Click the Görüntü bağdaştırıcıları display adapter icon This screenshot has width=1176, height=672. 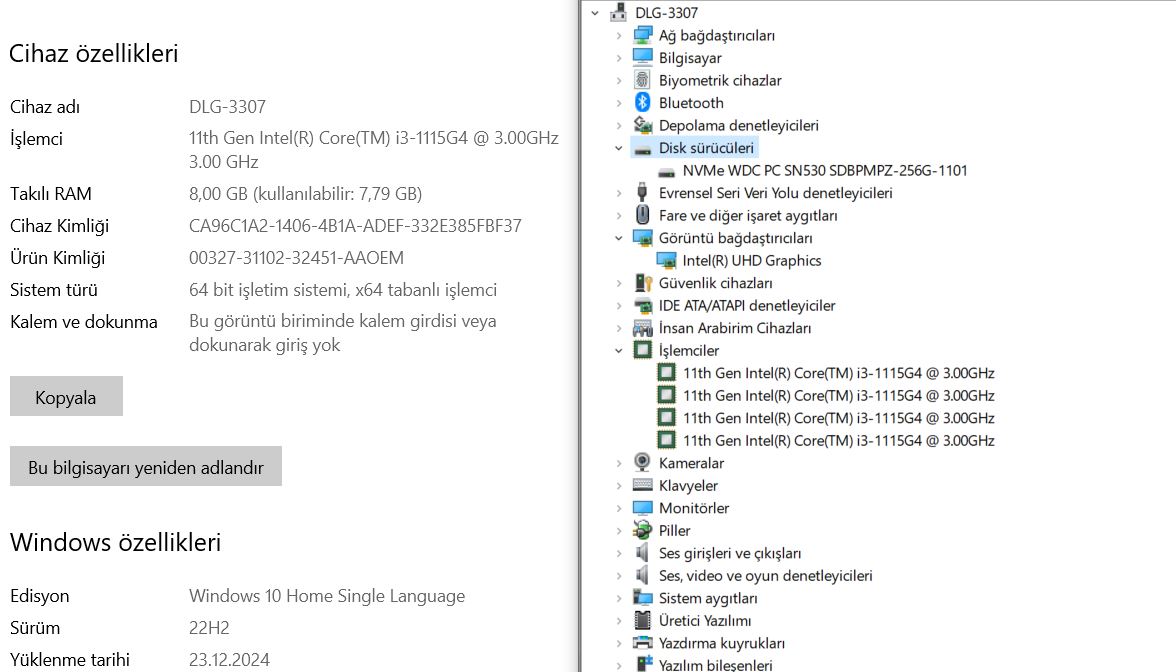pyautogui.click(x=643, y=238)
